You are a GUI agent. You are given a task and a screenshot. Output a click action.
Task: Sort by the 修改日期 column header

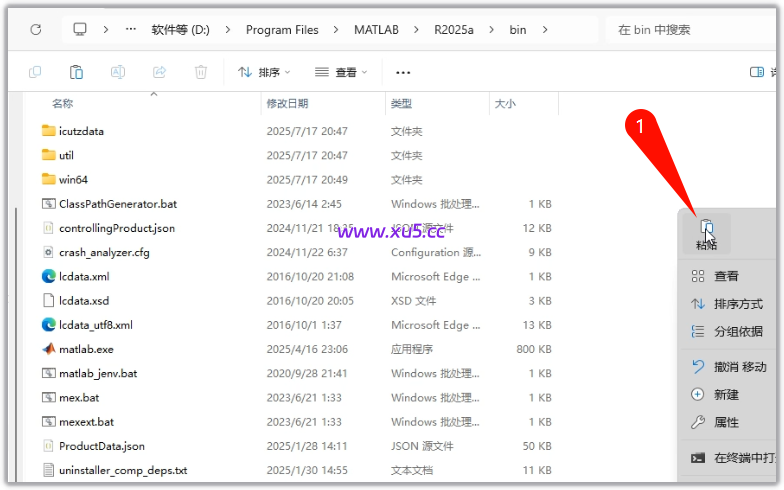pyautogui.click(x=287, y=103)
